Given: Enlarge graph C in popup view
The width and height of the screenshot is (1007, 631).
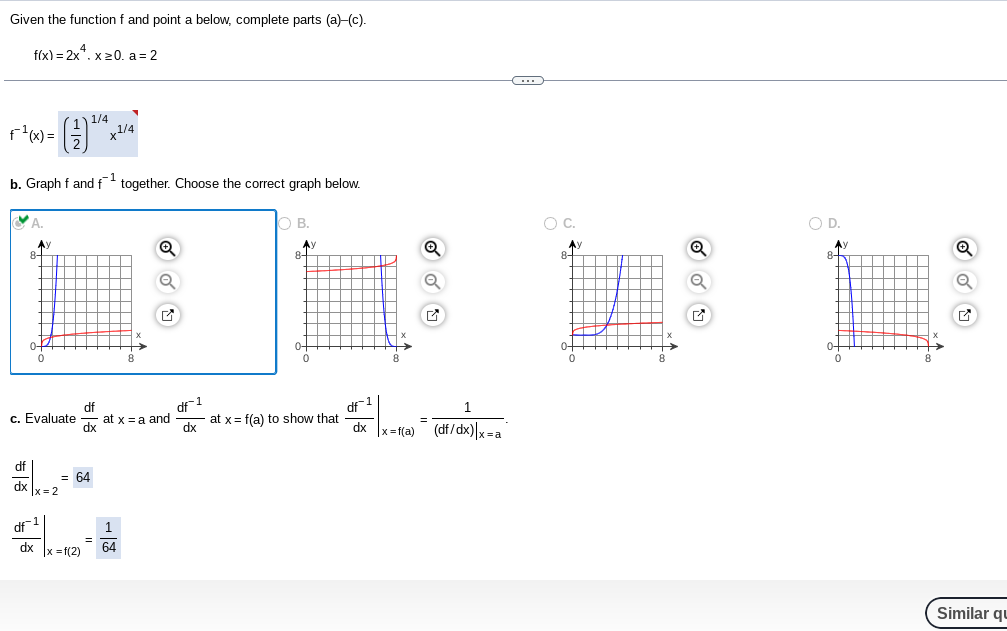Looking at the screenshot, I should pos(699,315).
